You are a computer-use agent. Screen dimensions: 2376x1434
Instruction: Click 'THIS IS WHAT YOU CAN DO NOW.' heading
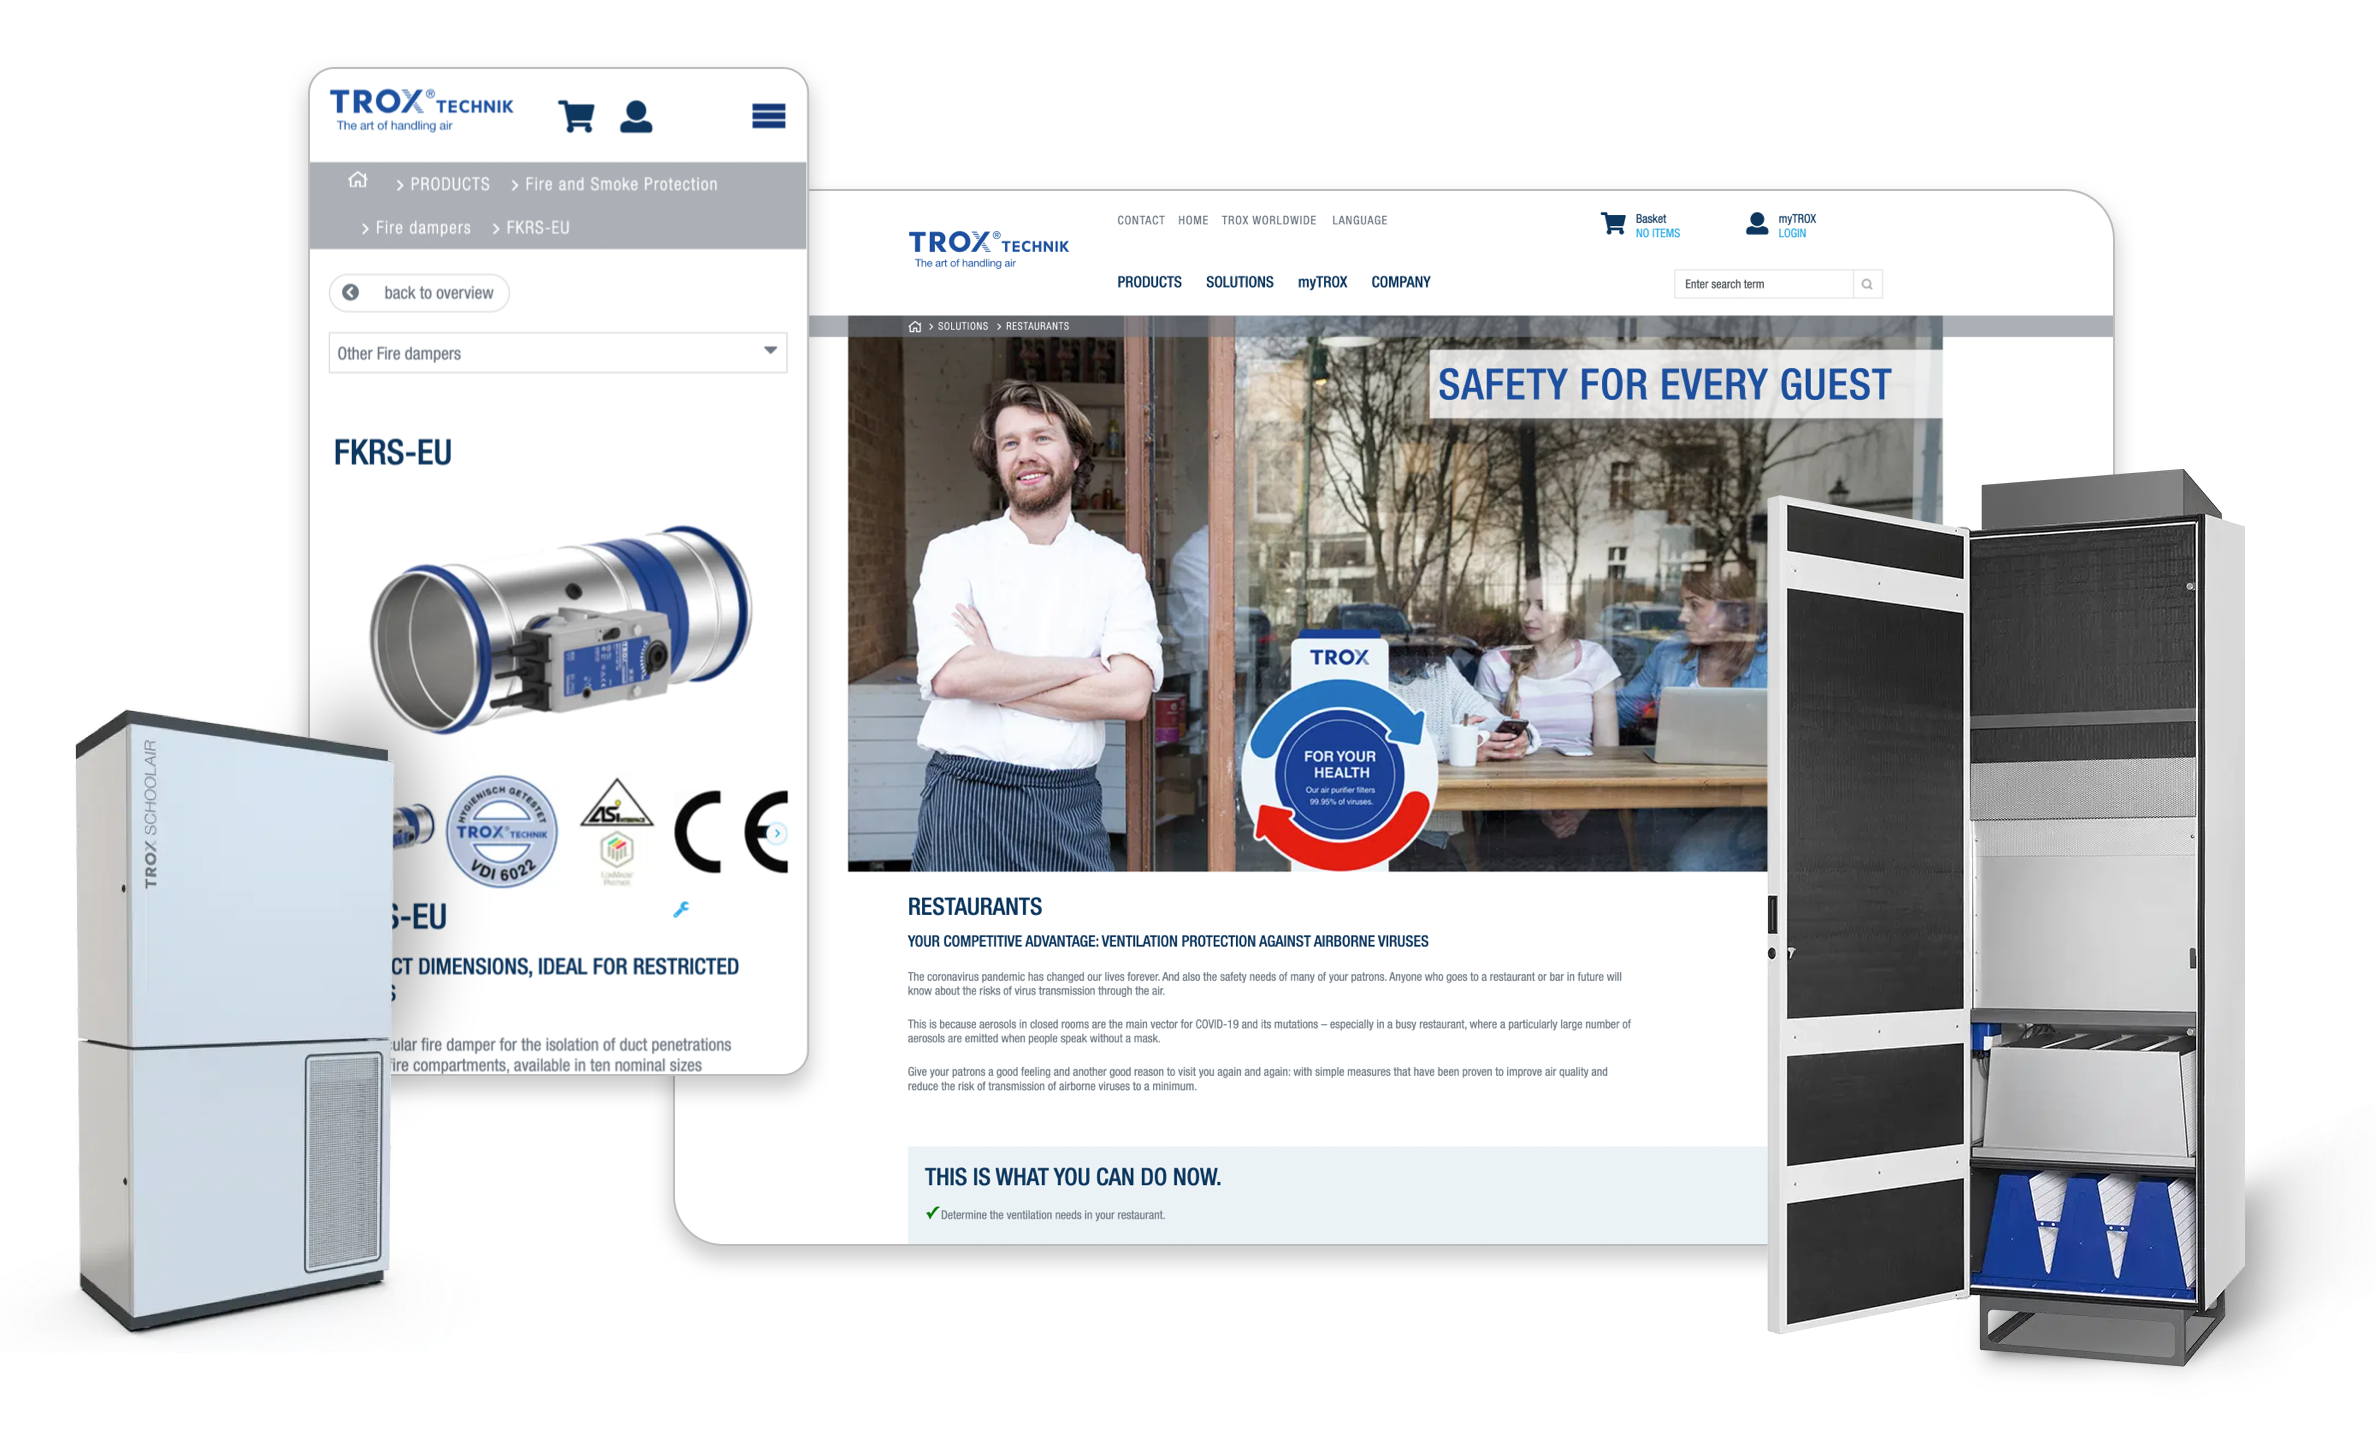(x=1073, y=1177)
